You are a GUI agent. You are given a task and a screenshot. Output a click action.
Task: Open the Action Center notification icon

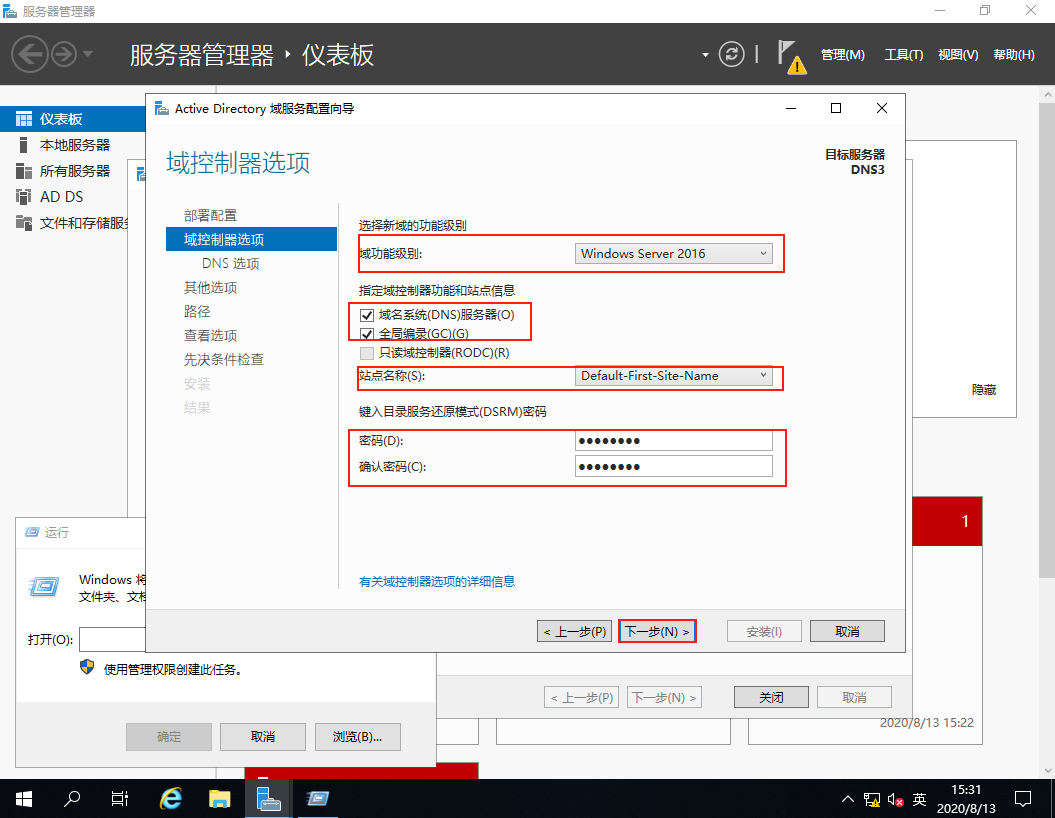coord(1023,799)
